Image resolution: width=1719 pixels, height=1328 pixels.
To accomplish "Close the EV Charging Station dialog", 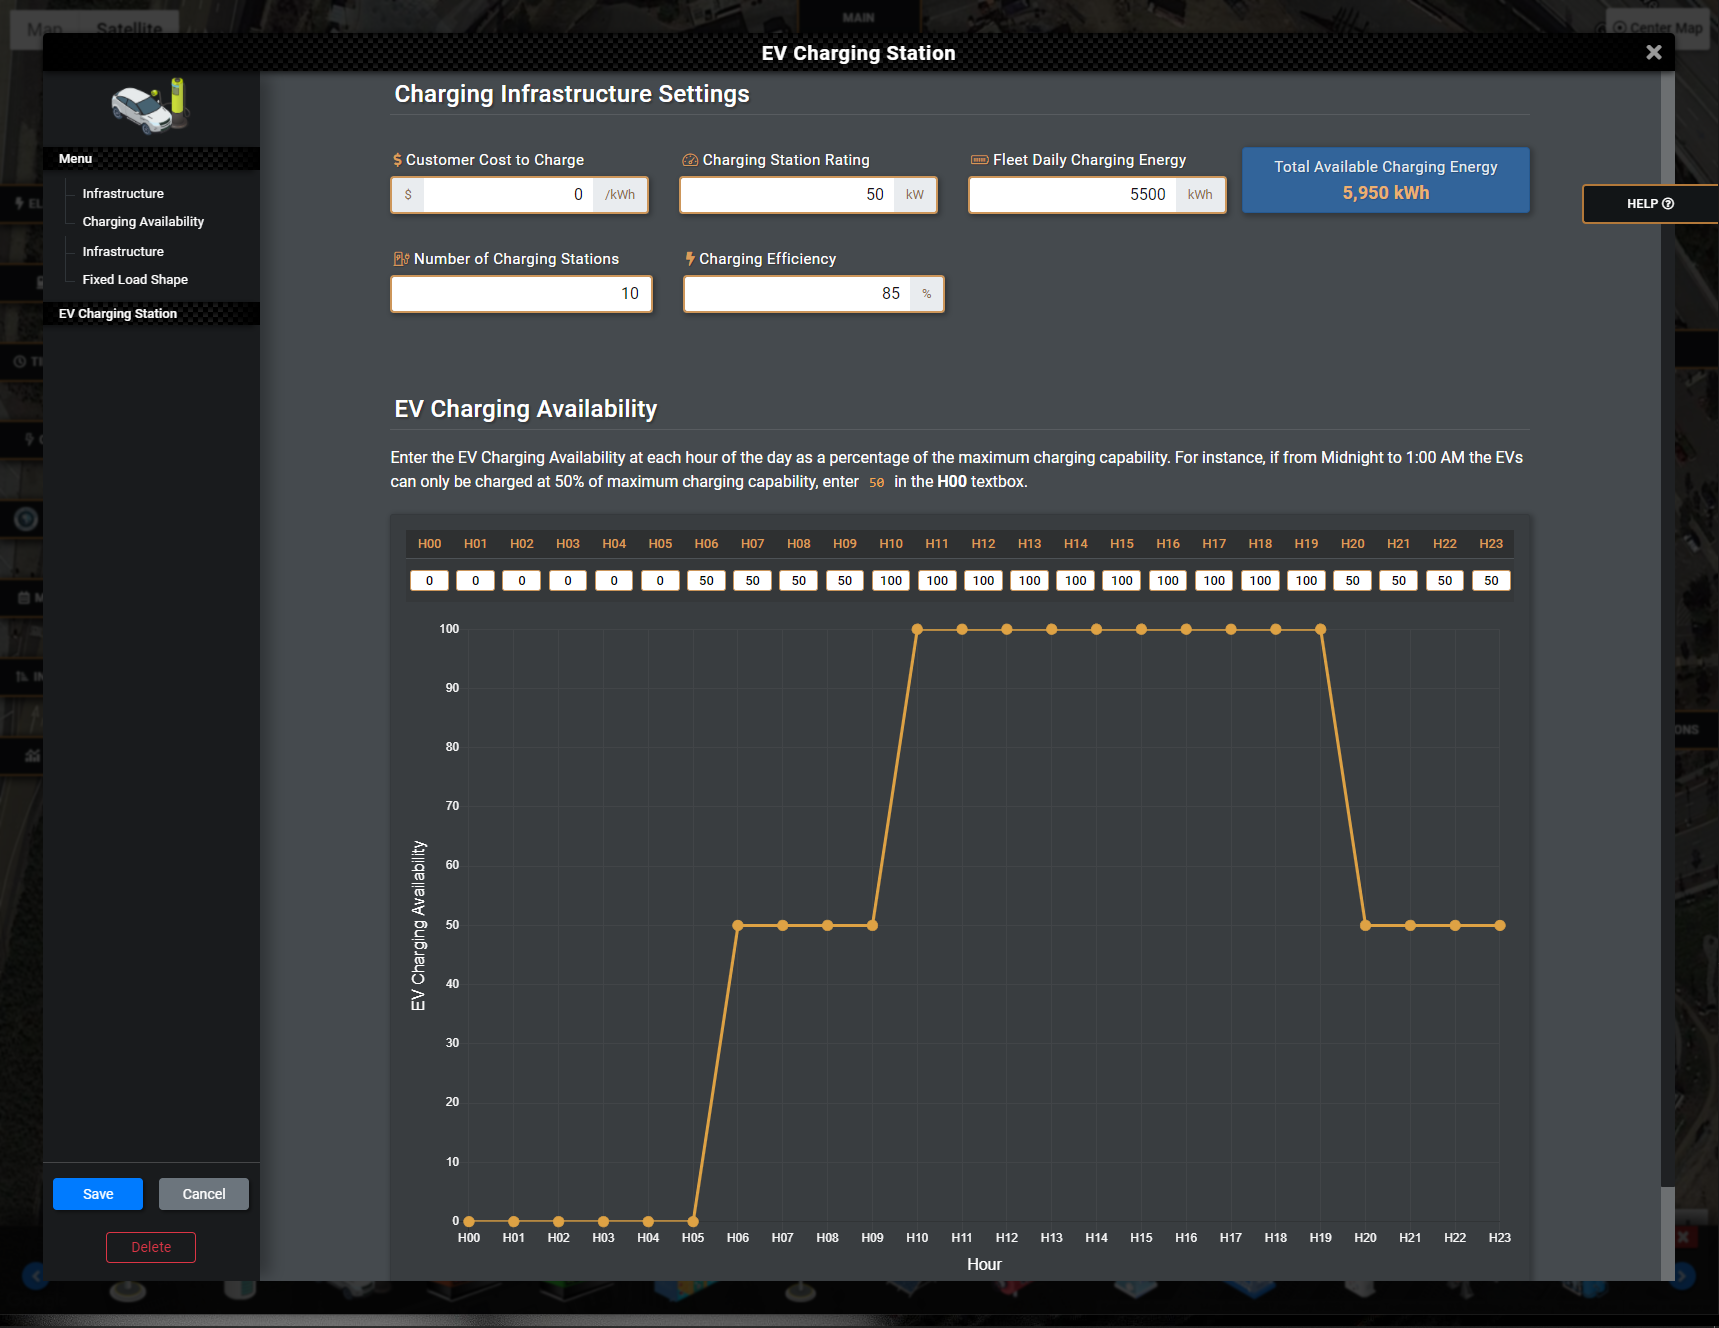I will coord(1654,52).
